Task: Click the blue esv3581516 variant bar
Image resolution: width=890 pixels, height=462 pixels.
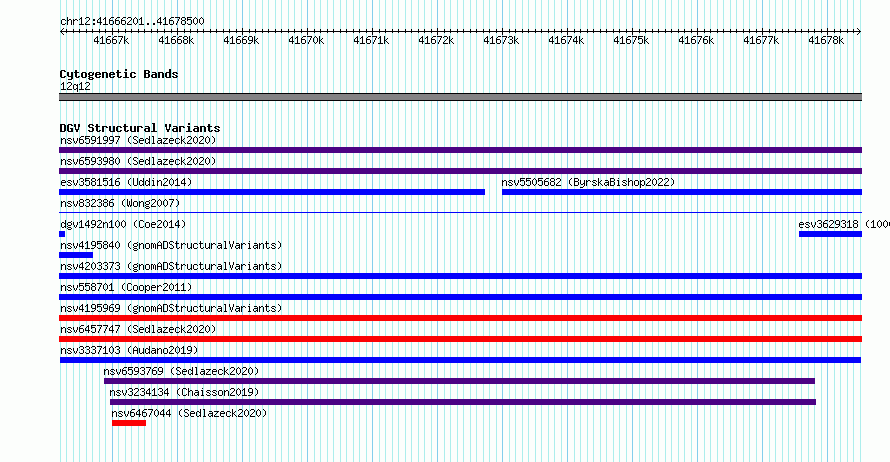Action: point(272,192)
